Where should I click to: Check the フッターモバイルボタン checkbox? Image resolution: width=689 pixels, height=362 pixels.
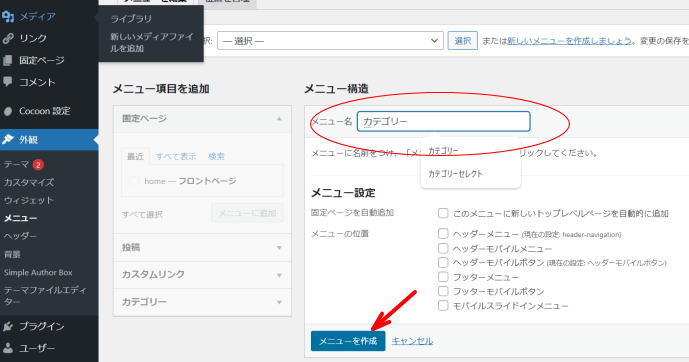(443, 291)
